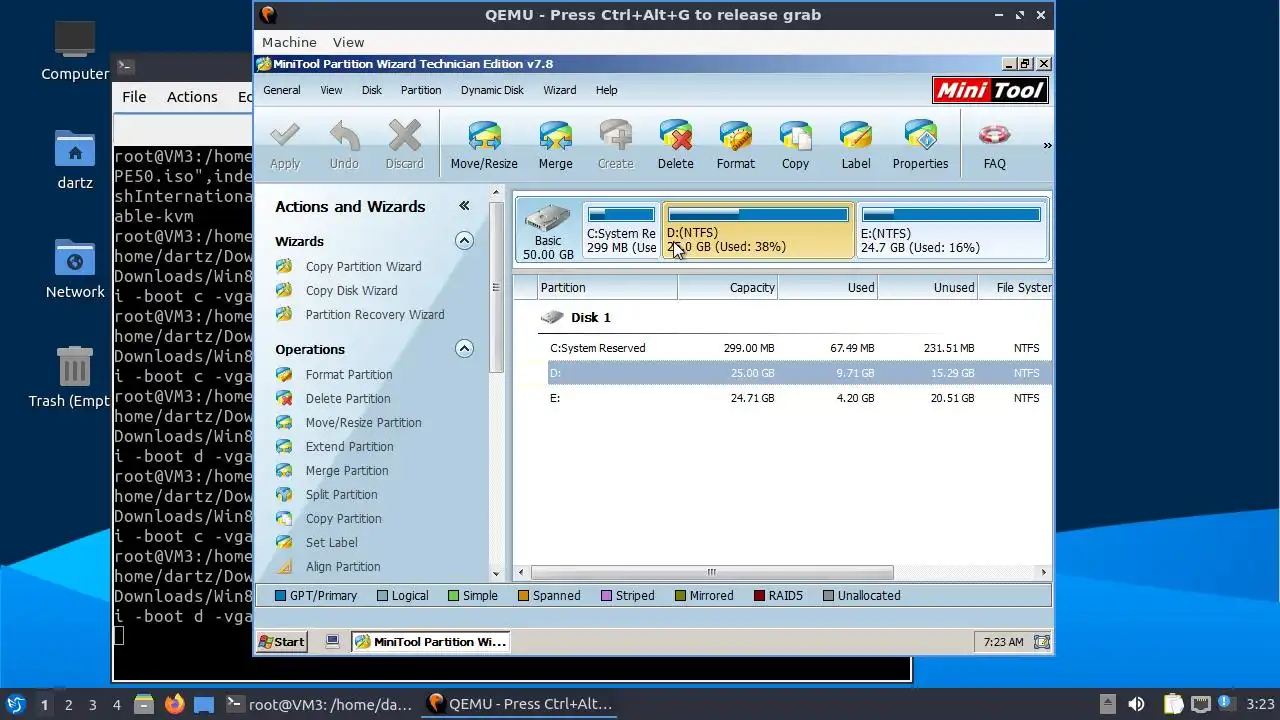Sort by Unused column header
The image size is (1280, 720).
pos(927,287)
